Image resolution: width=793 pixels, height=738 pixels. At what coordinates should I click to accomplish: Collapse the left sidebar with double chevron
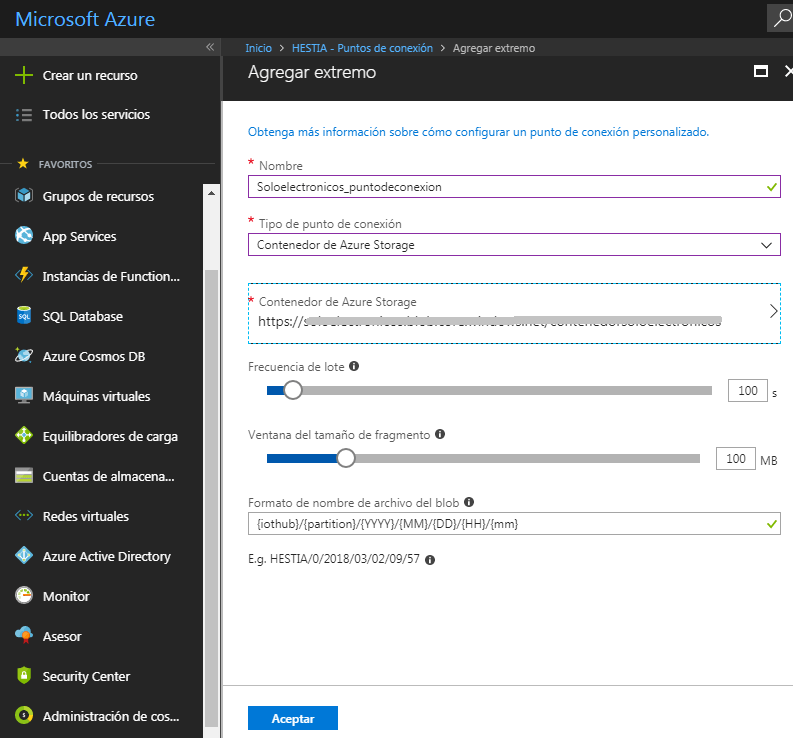coord(210,47)
